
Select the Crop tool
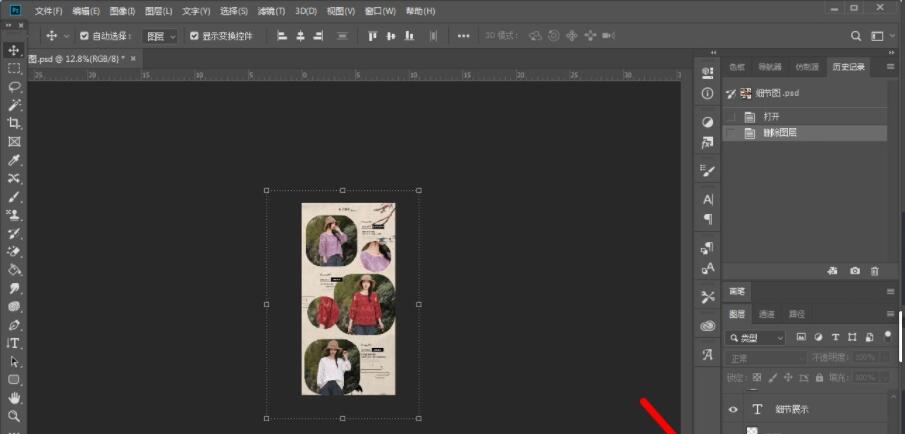[14, 123]
